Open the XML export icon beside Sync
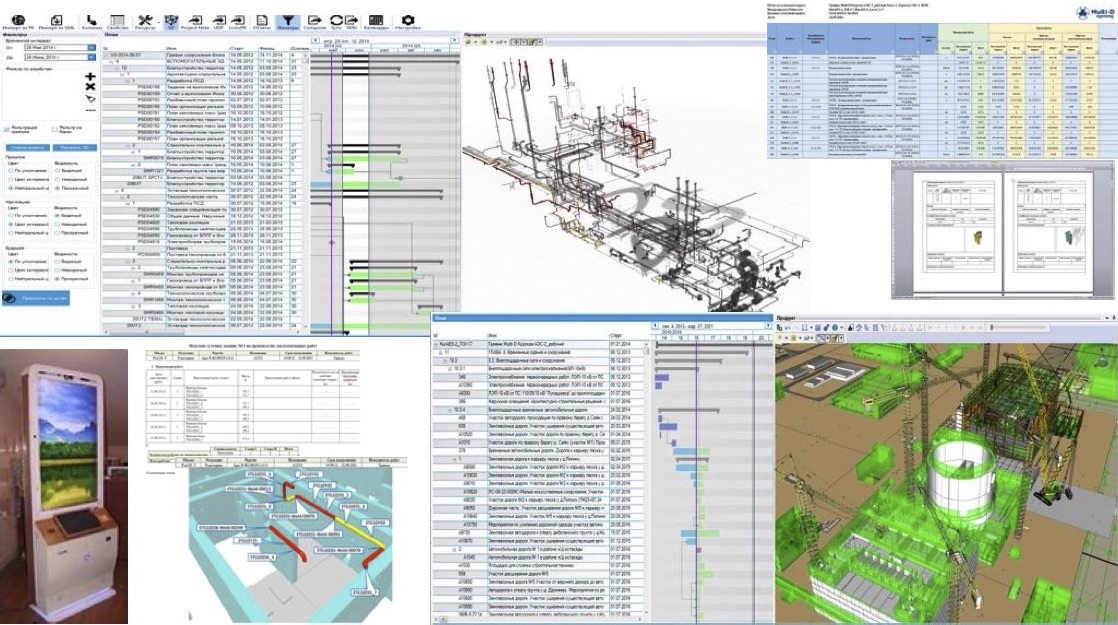 coord(352,22)
